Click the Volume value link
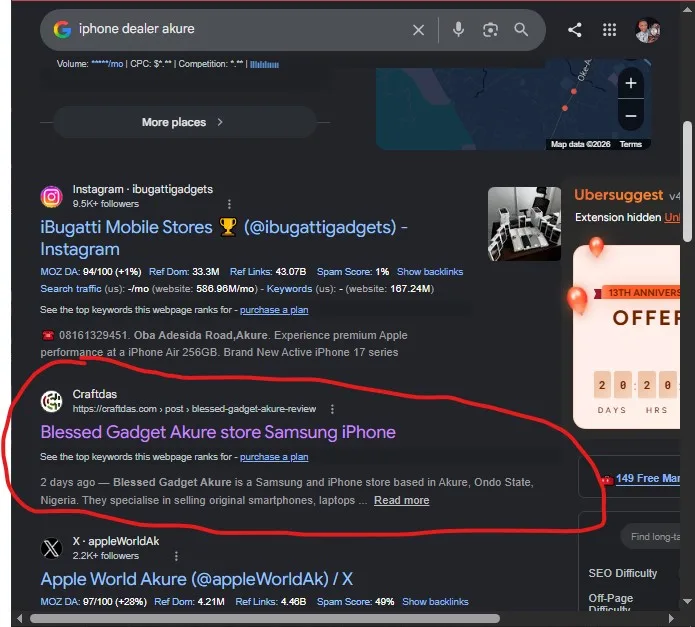This screenshot has width=695, height=627. 107,64
